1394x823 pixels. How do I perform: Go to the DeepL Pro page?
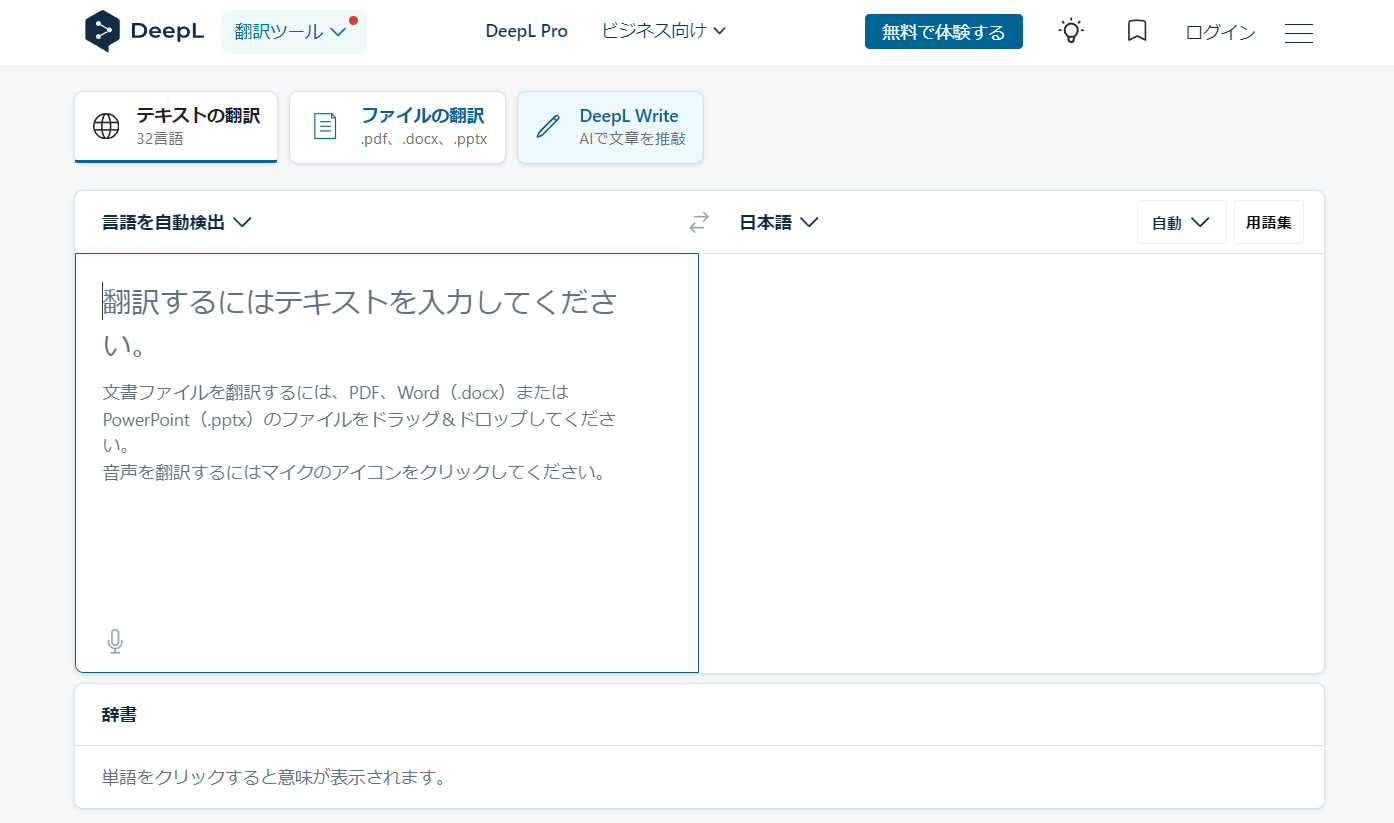coord(526,31)
